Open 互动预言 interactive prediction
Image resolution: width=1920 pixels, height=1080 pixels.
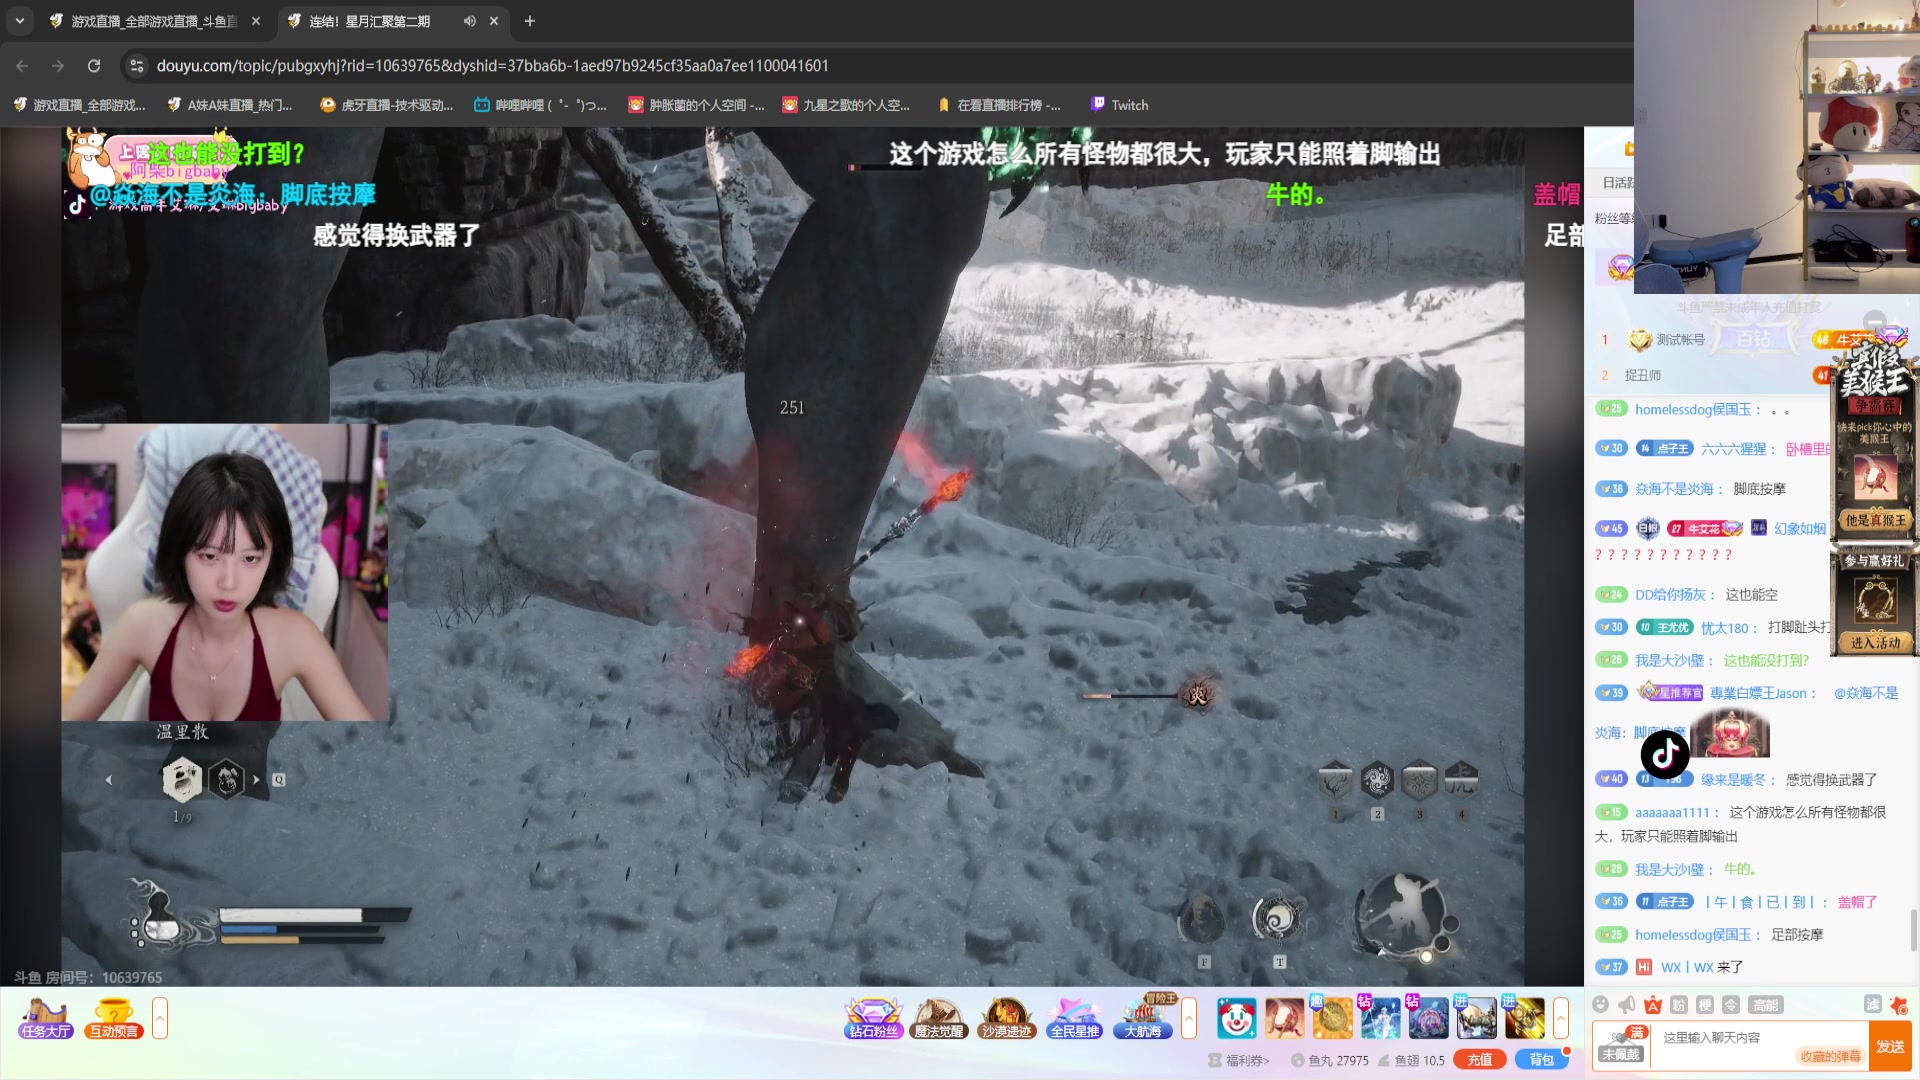(114, 1019)
